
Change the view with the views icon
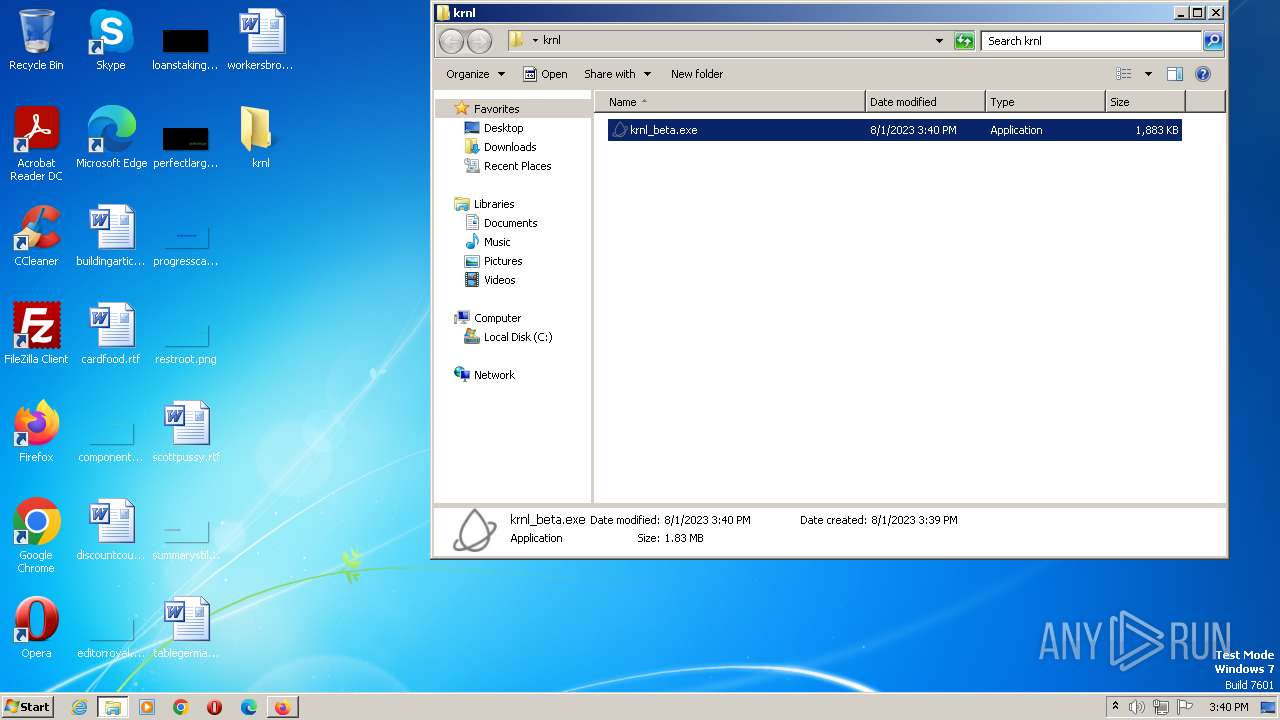(x=1124, y=74)
